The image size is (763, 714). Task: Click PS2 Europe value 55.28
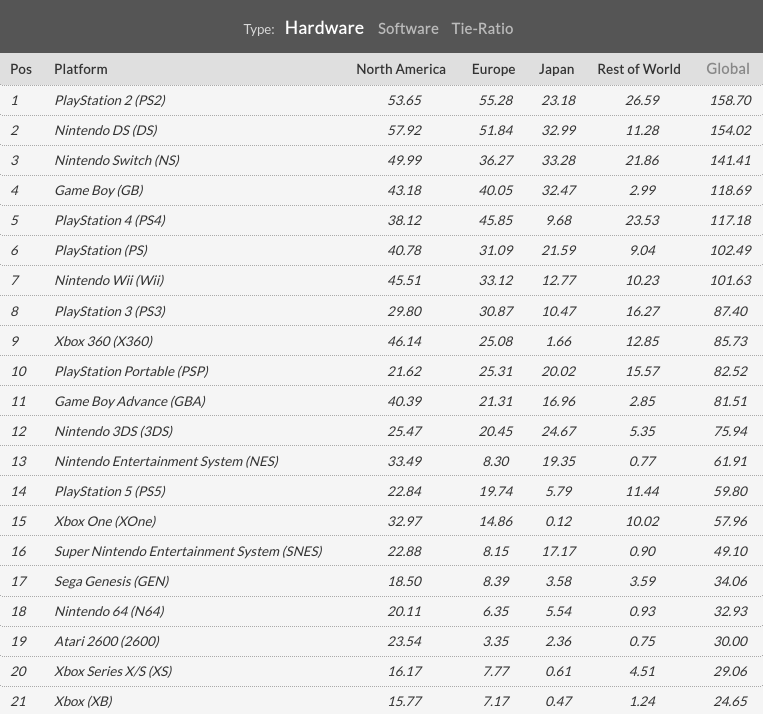tap(496, 100)
